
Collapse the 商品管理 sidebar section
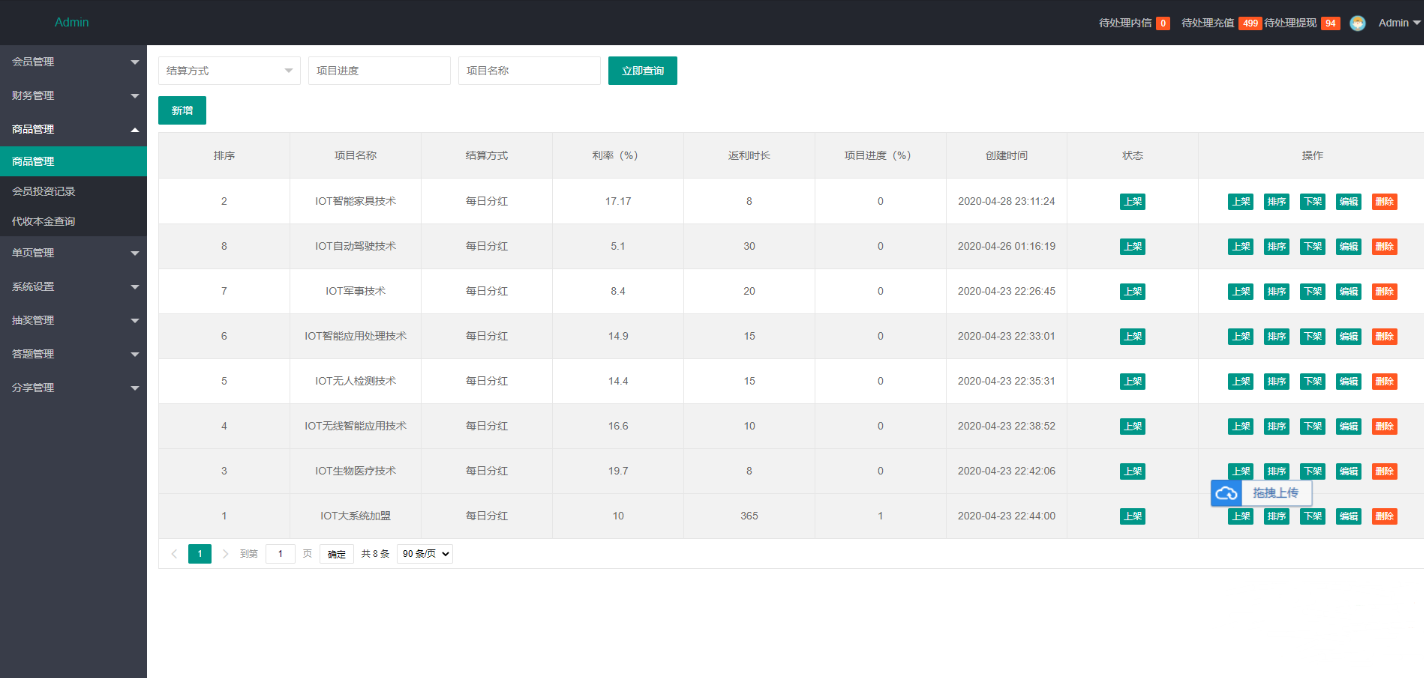tap(73, 129)
